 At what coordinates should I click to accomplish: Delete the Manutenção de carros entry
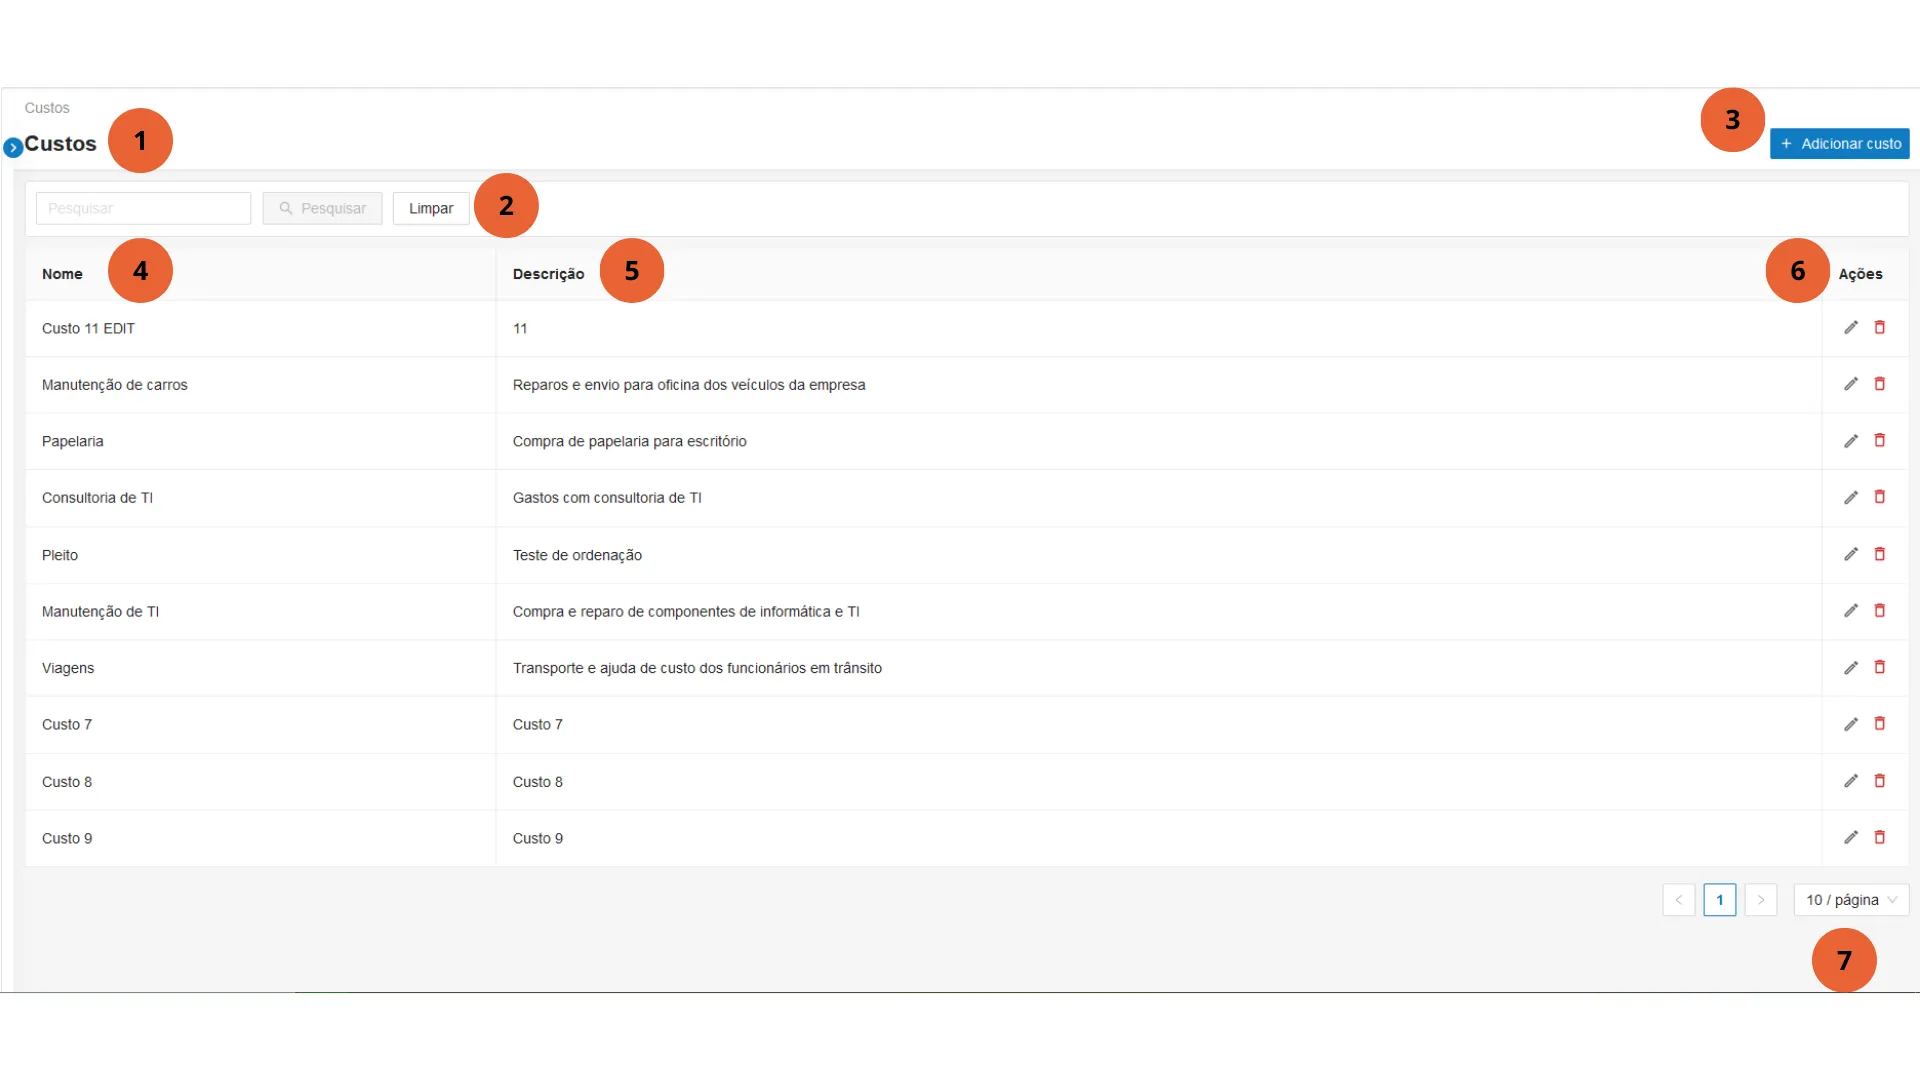coord(1880,384)
